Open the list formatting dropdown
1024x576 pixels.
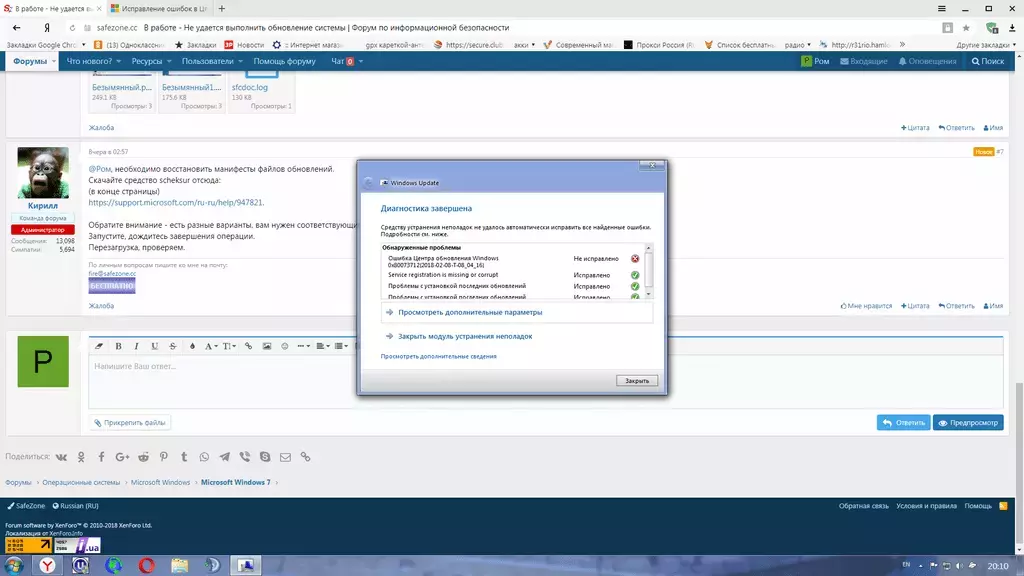(342, 346)
